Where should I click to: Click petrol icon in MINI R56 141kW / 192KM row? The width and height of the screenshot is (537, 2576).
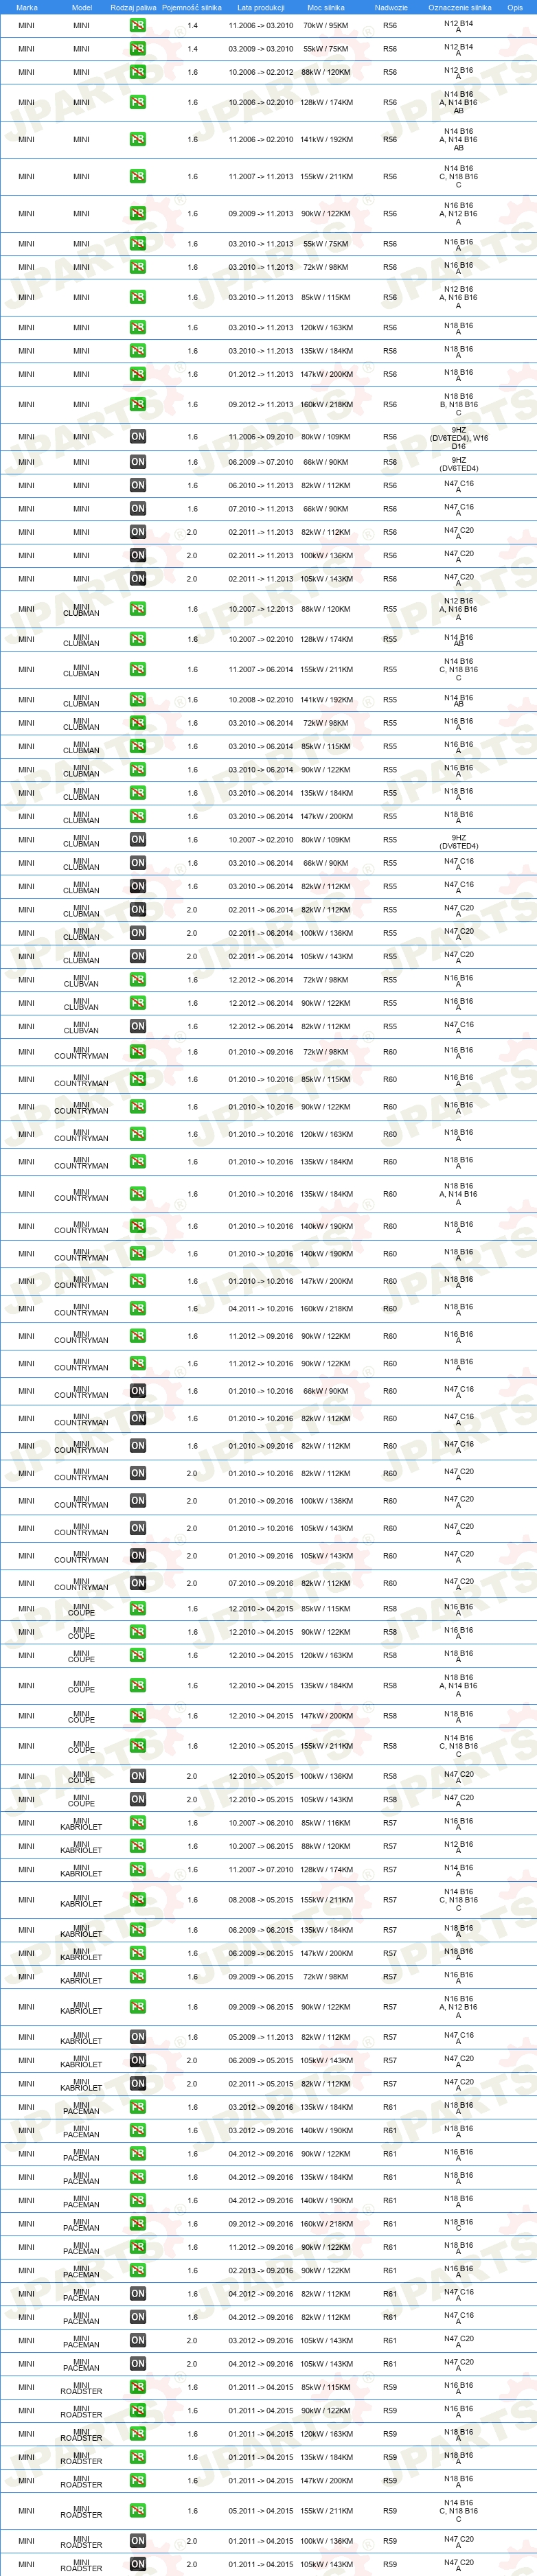coord(138,139)
